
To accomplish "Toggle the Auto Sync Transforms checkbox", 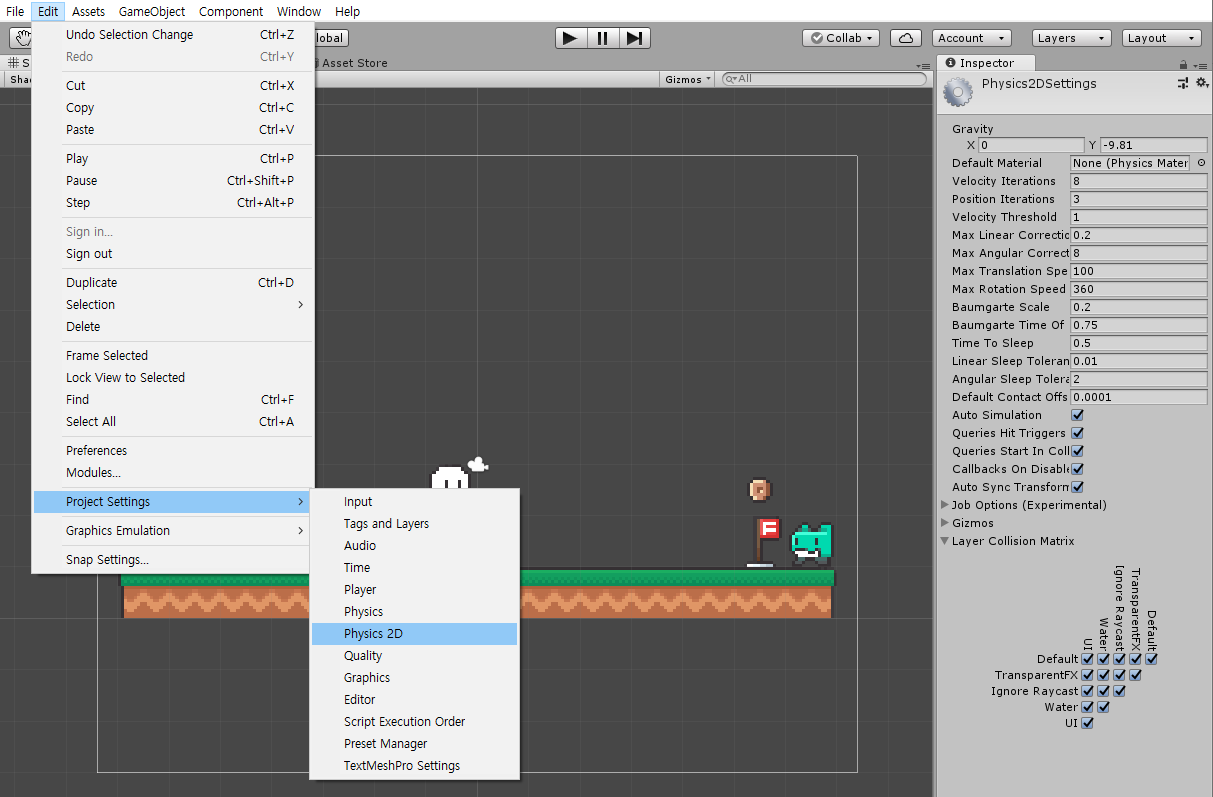I will (x=1078, y=487).
